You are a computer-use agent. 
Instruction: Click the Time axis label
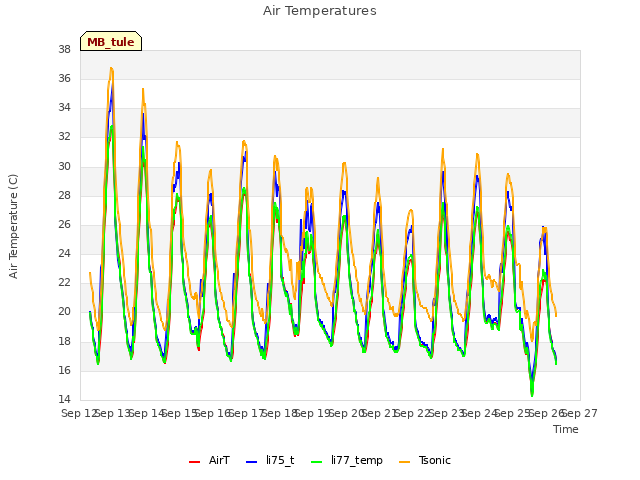[x=566, y=429]
